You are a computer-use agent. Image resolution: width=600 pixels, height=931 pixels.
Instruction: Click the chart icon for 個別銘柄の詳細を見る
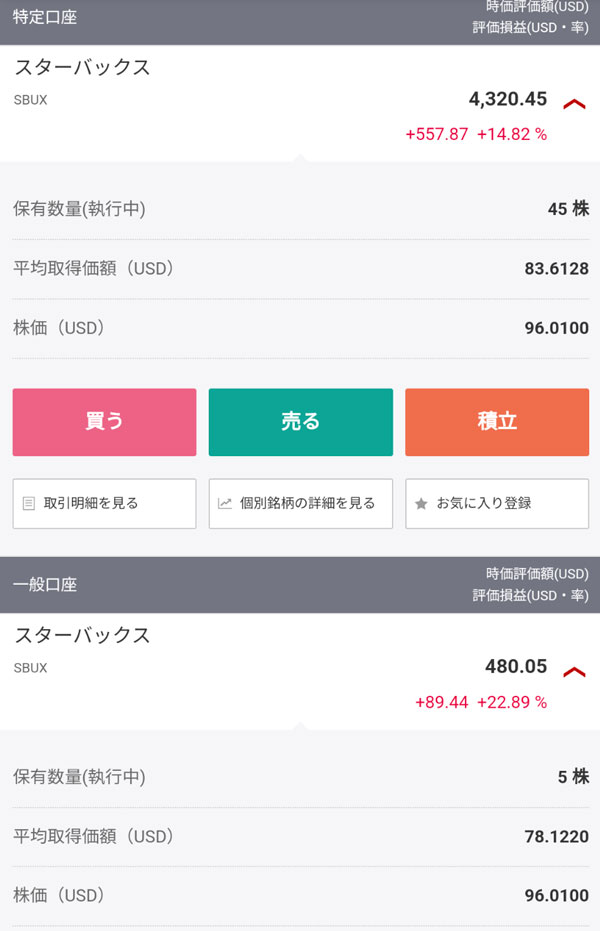pyautogui.click(x=225, y=504)
